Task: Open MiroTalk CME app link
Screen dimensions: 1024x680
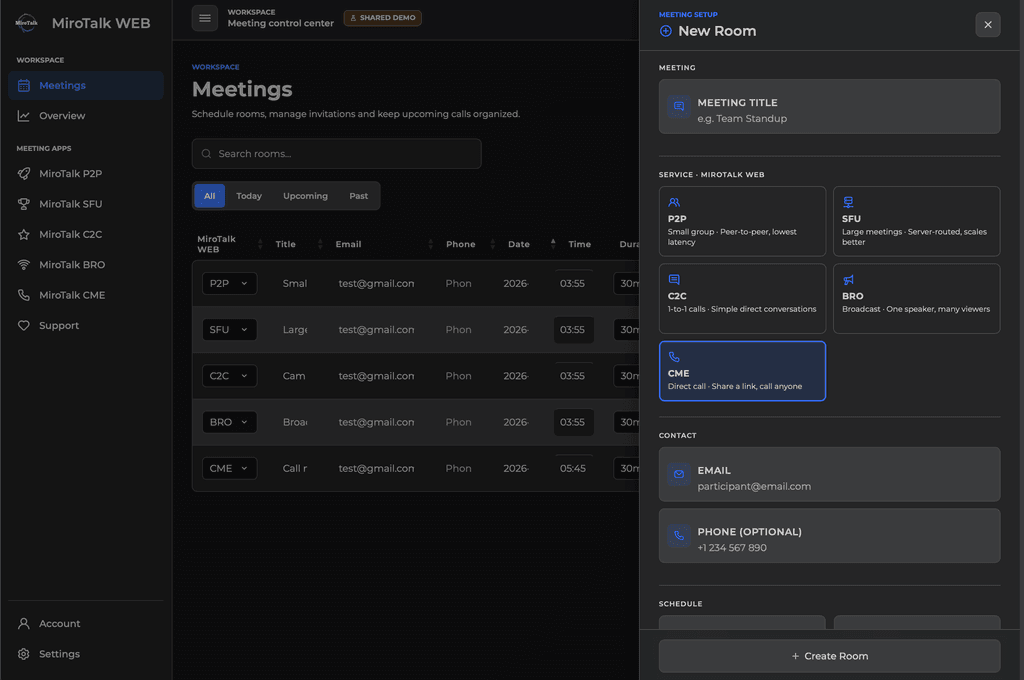Action: (x=86, y=295)
